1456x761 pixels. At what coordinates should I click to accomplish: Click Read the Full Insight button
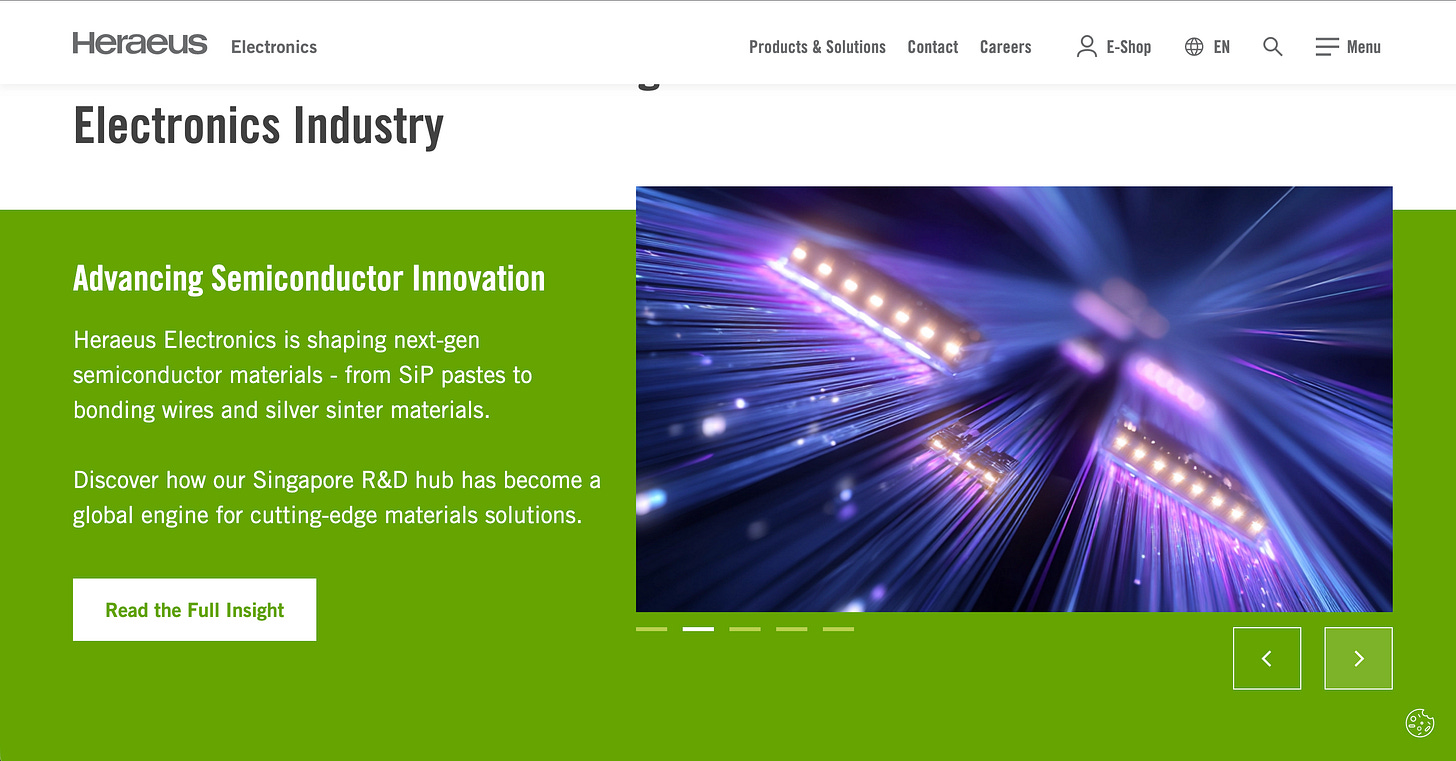pyautogui.click(x=195, y=610)
